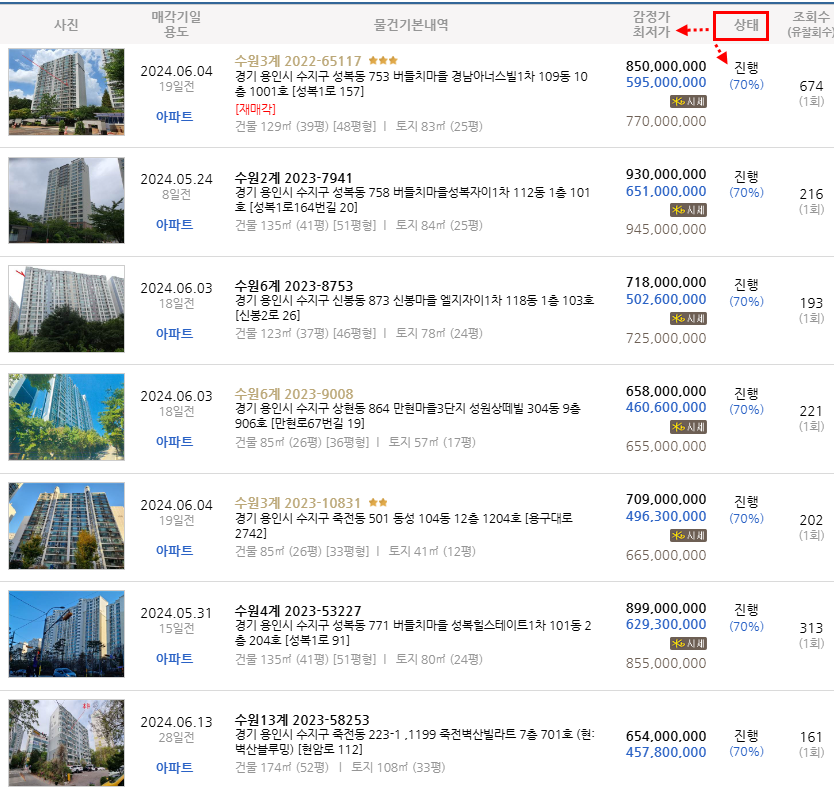Viewport: 834px width, 797px height.
Task: Click 진행 (70%) status in 2023-58253 row
Action: [746, 743]
